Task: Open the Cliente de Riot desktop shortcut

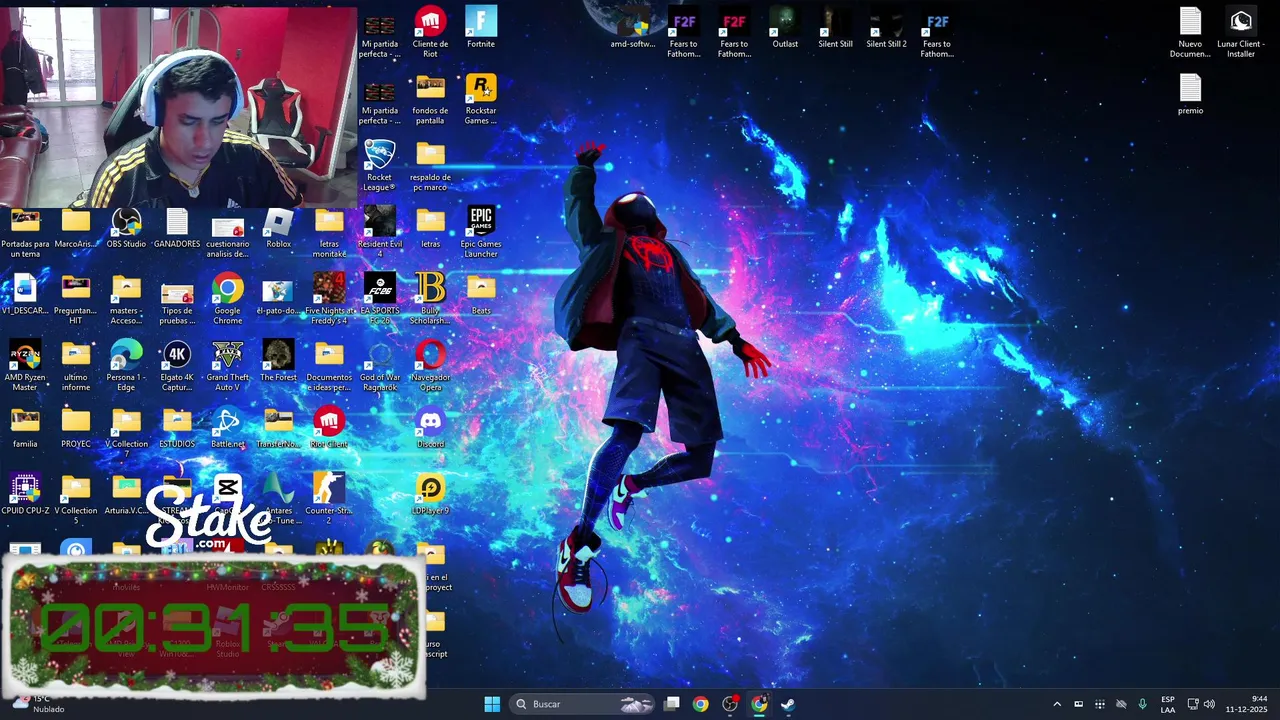Action: [430, 32]
